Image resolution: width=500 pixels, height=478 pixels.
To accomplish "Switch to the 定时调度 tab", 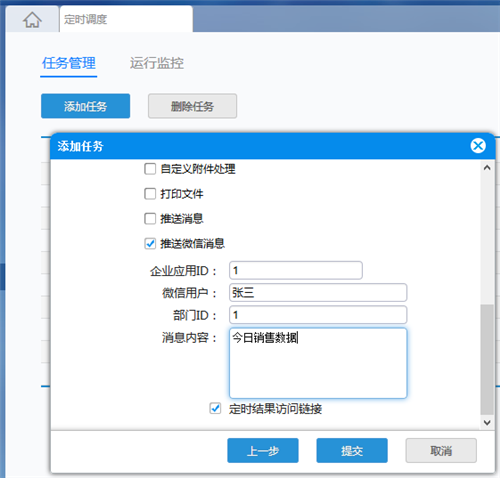I will point(126,19).
